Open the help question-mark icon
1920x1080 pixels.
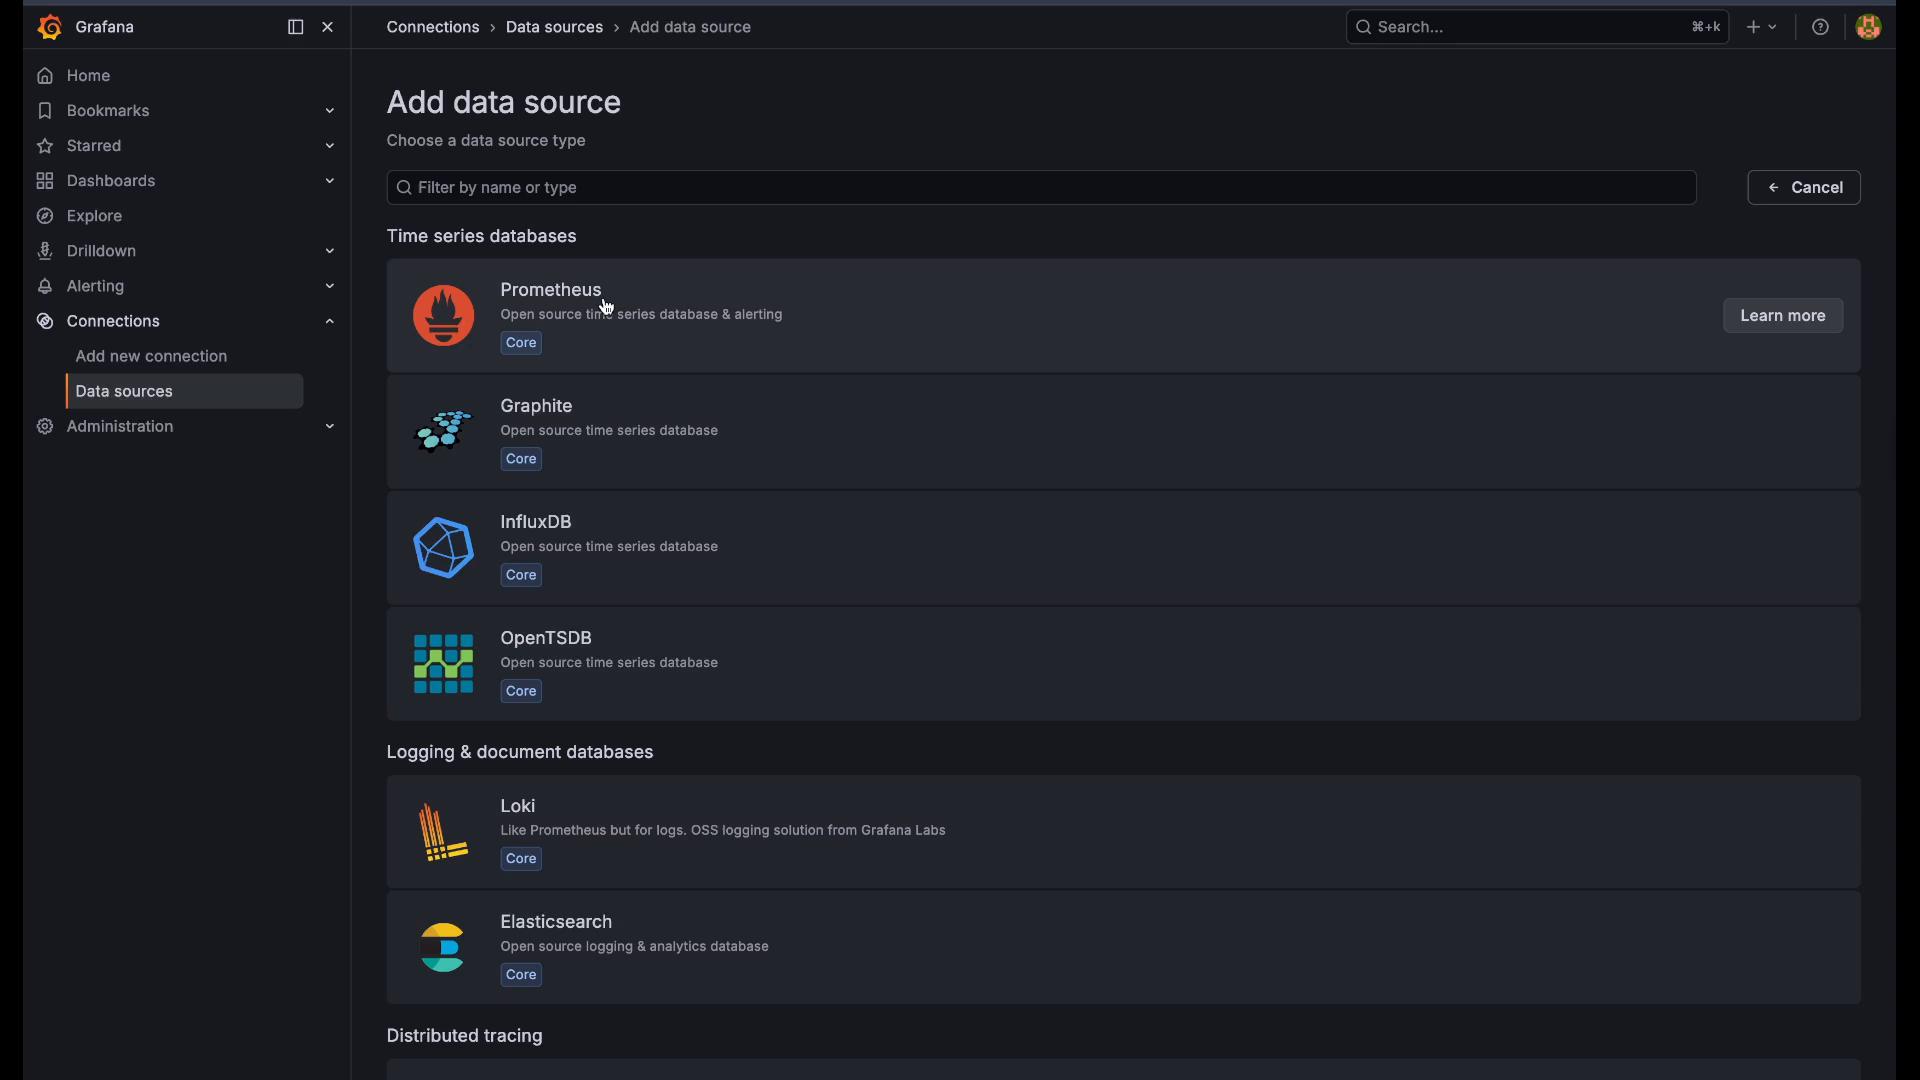point(1820,27)
